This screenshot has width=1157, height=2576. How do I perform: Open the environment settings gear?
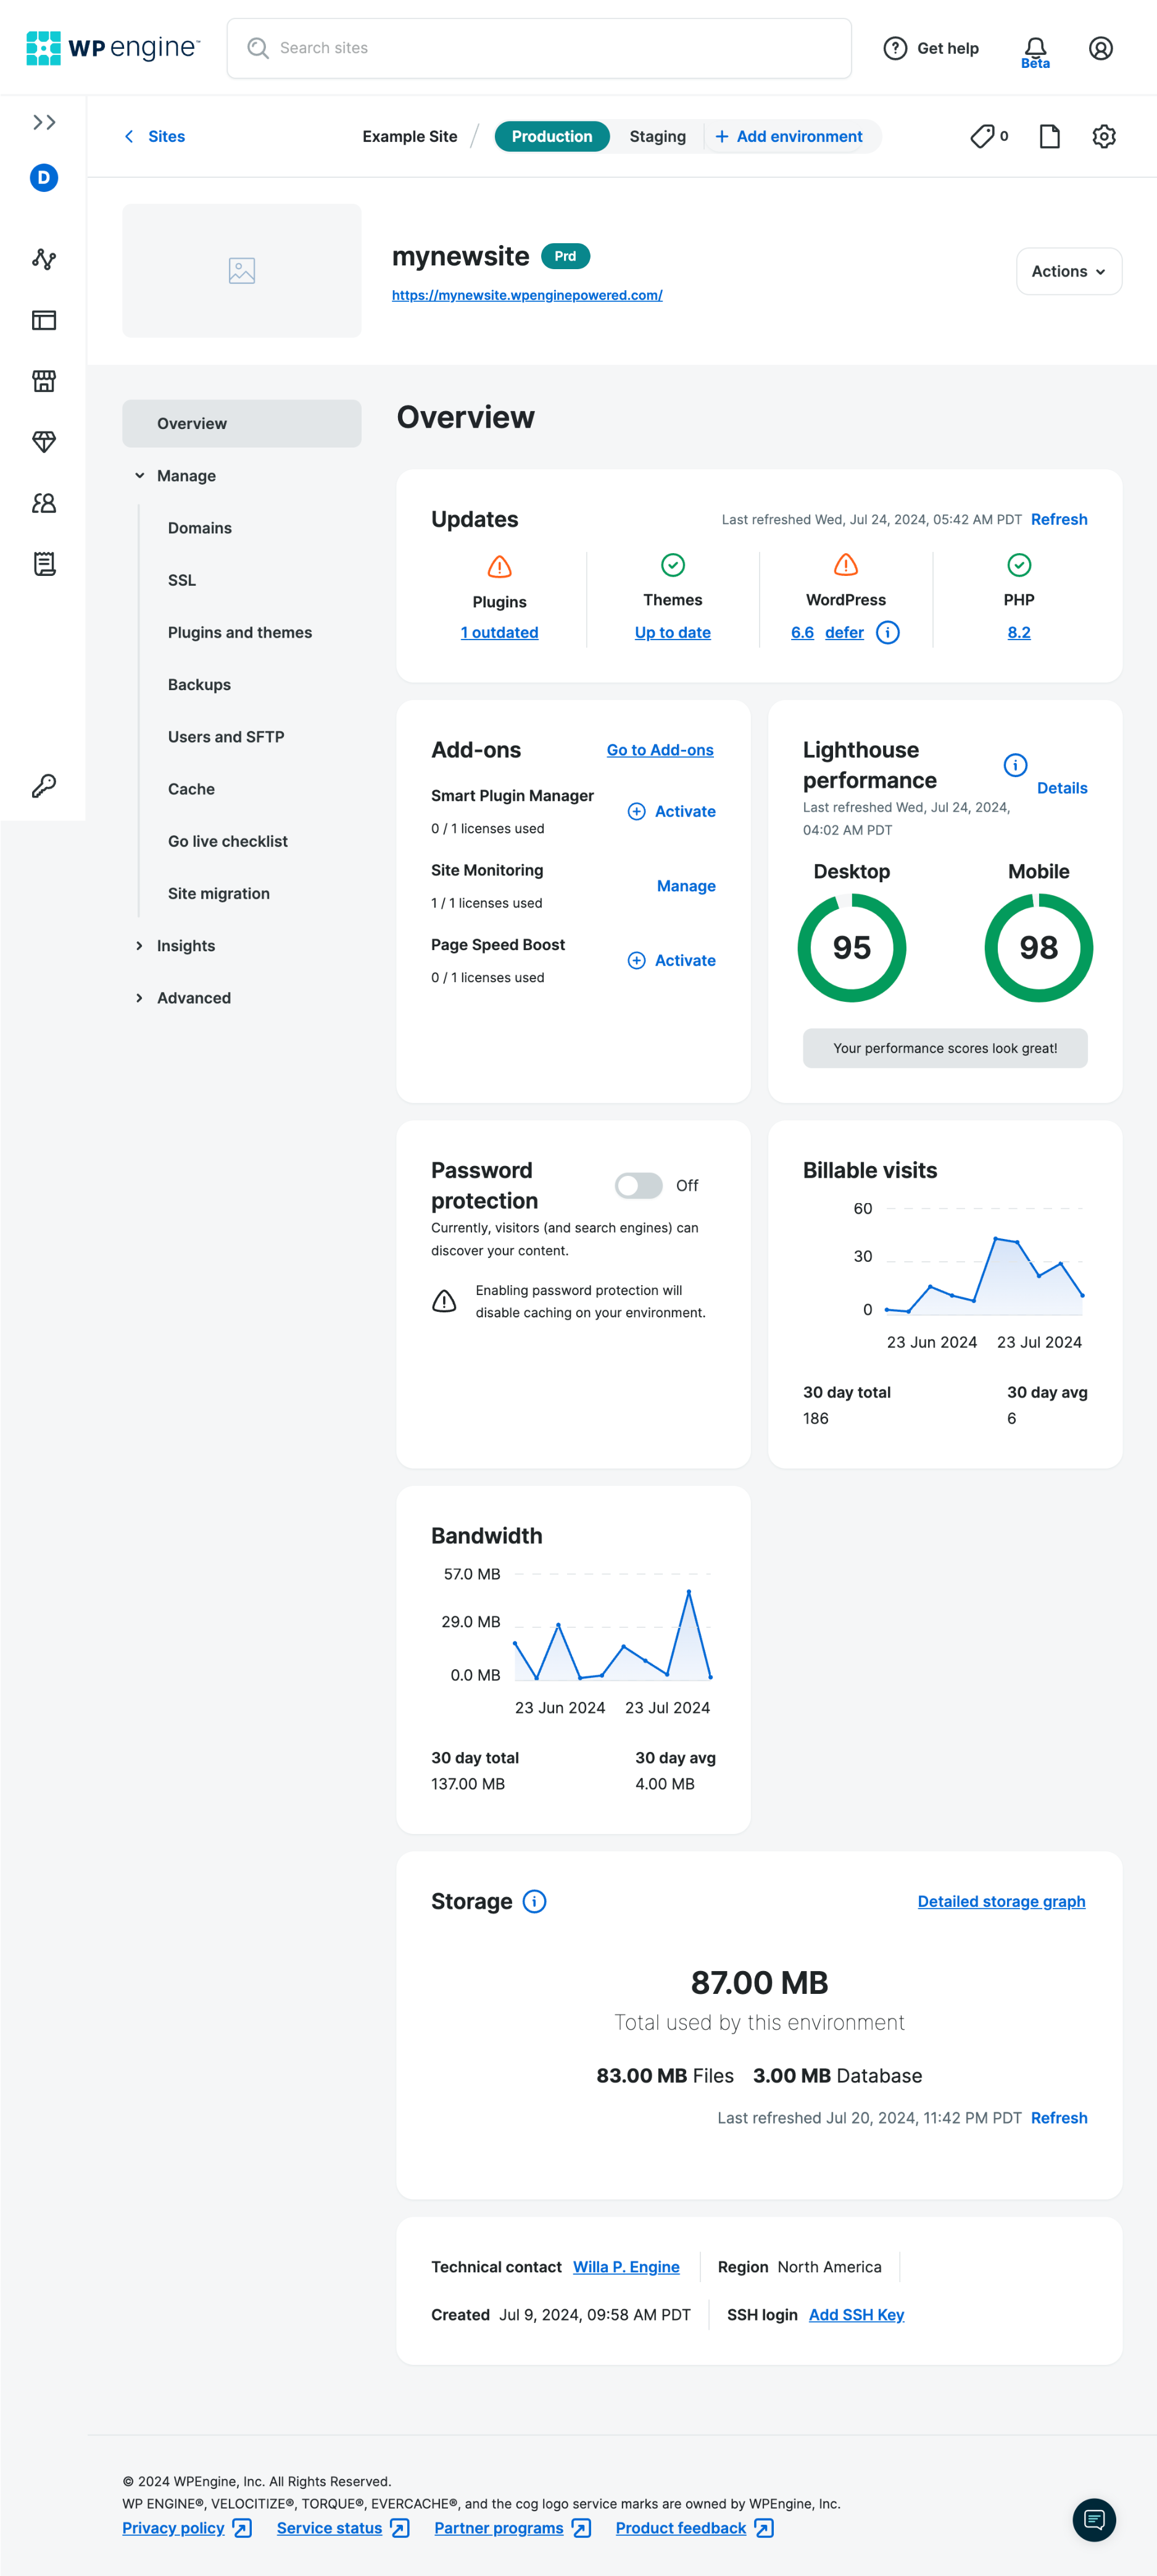pos(1104,136)
